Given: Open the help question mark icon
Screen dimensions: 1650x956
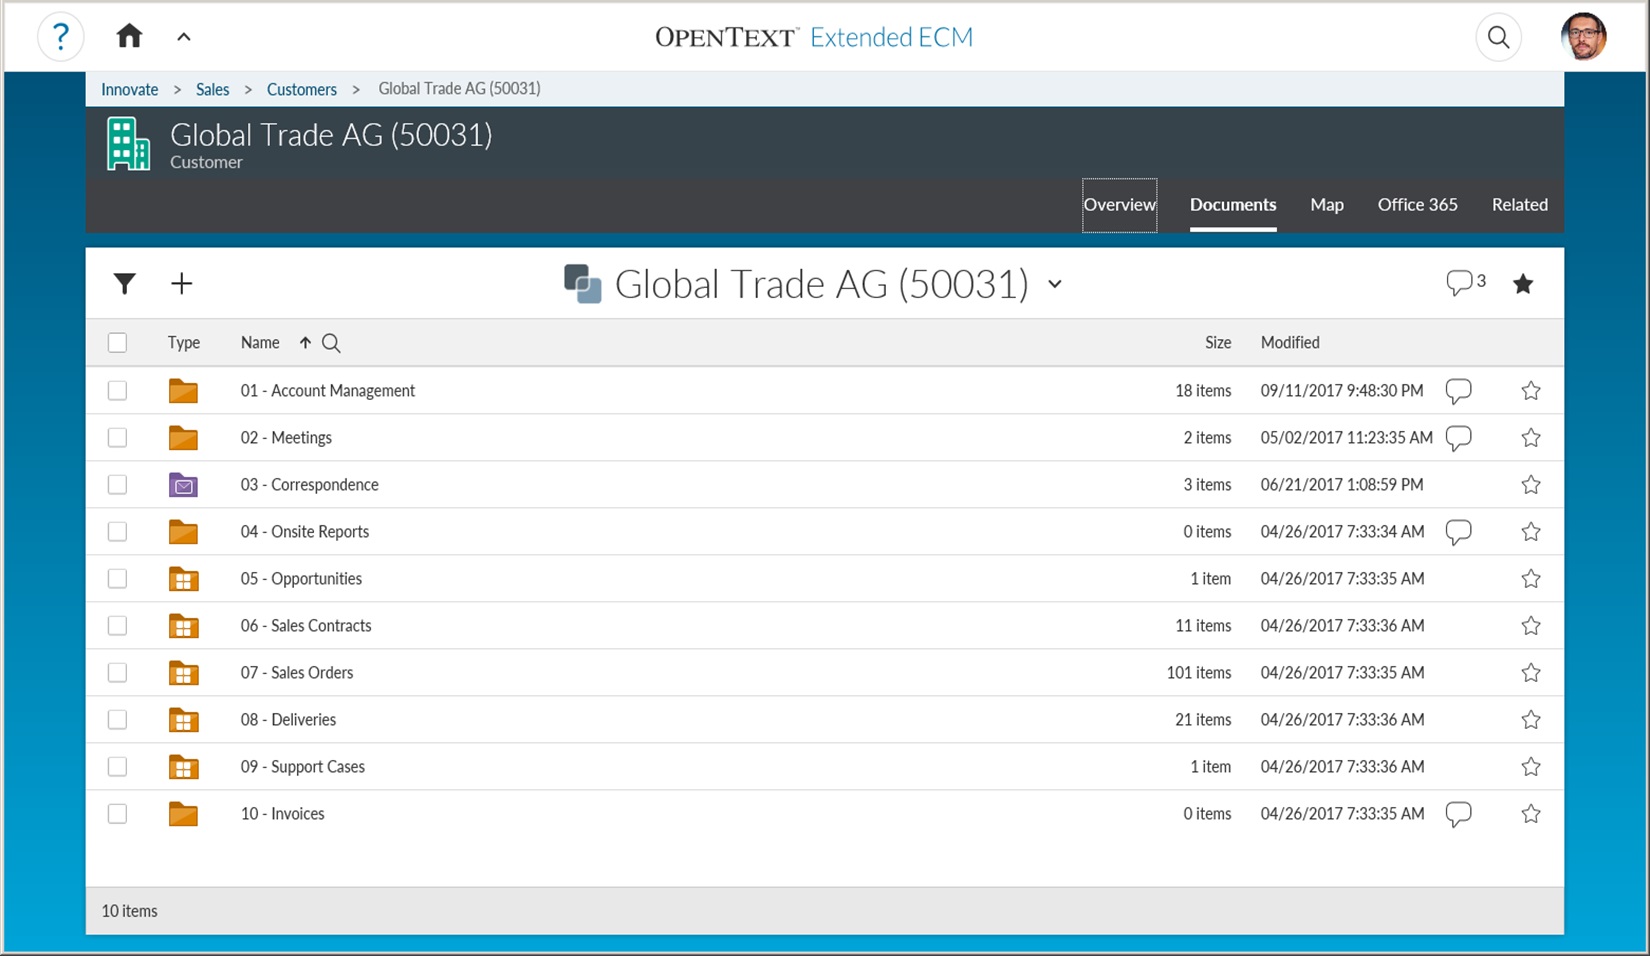Looking at the screenshot, I should point(60,37).
